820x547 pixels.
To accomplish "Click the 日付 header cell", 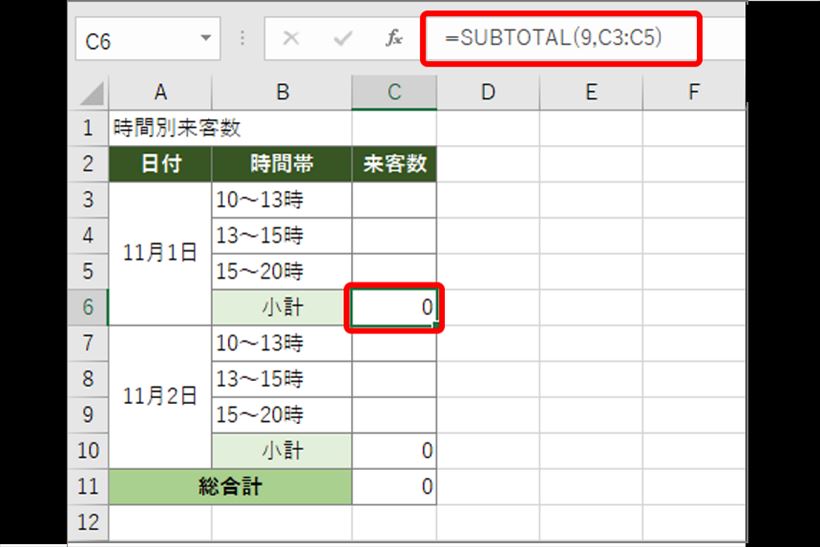I will [161, 164].
